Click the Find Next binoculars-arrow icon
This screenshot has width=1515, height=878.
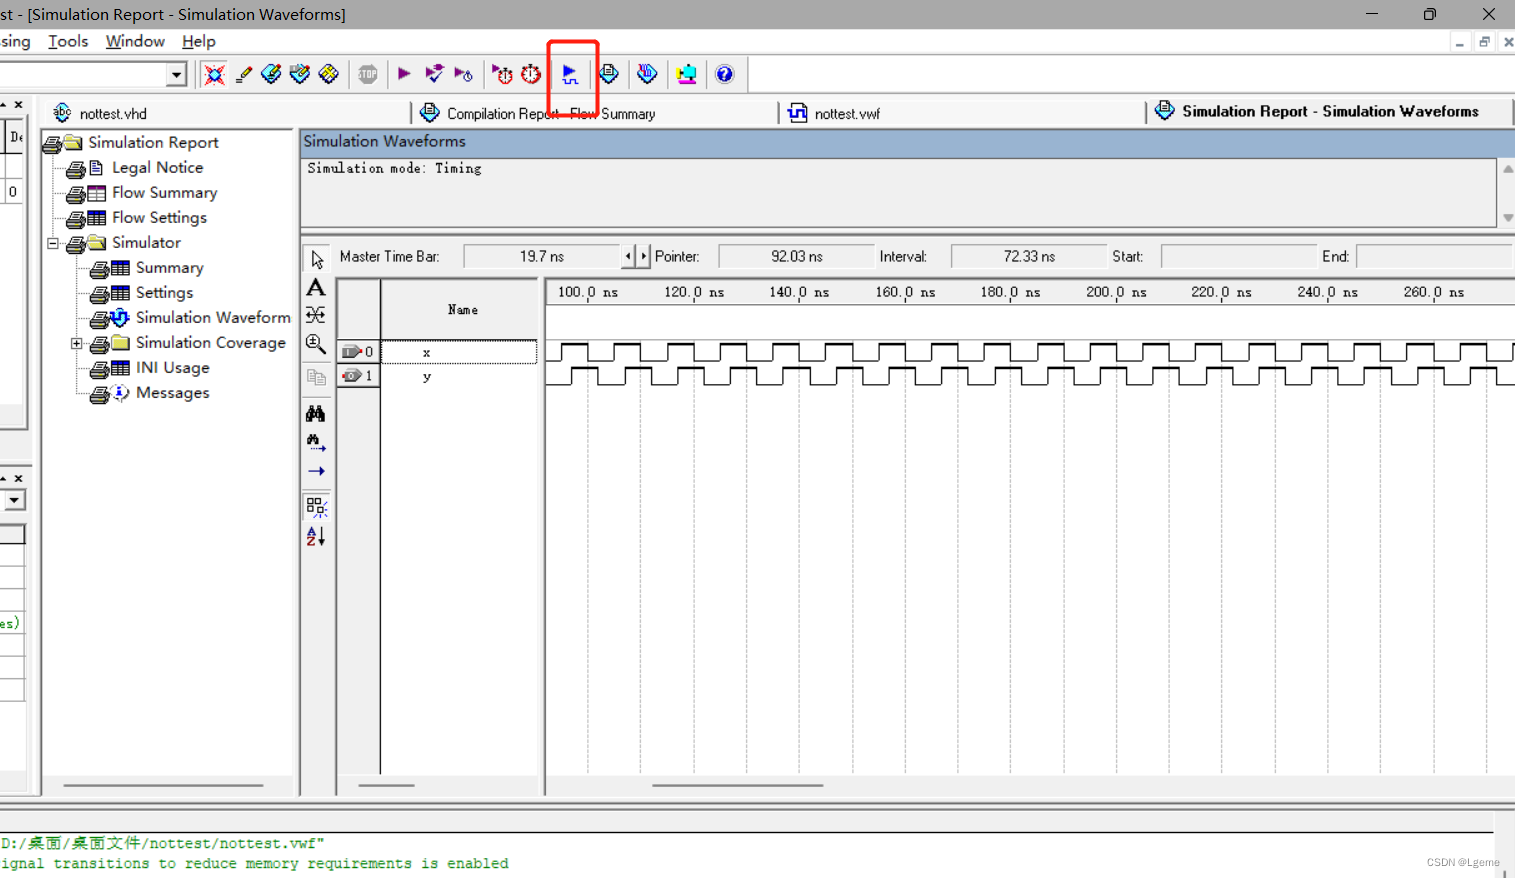[x=316, y=442]
